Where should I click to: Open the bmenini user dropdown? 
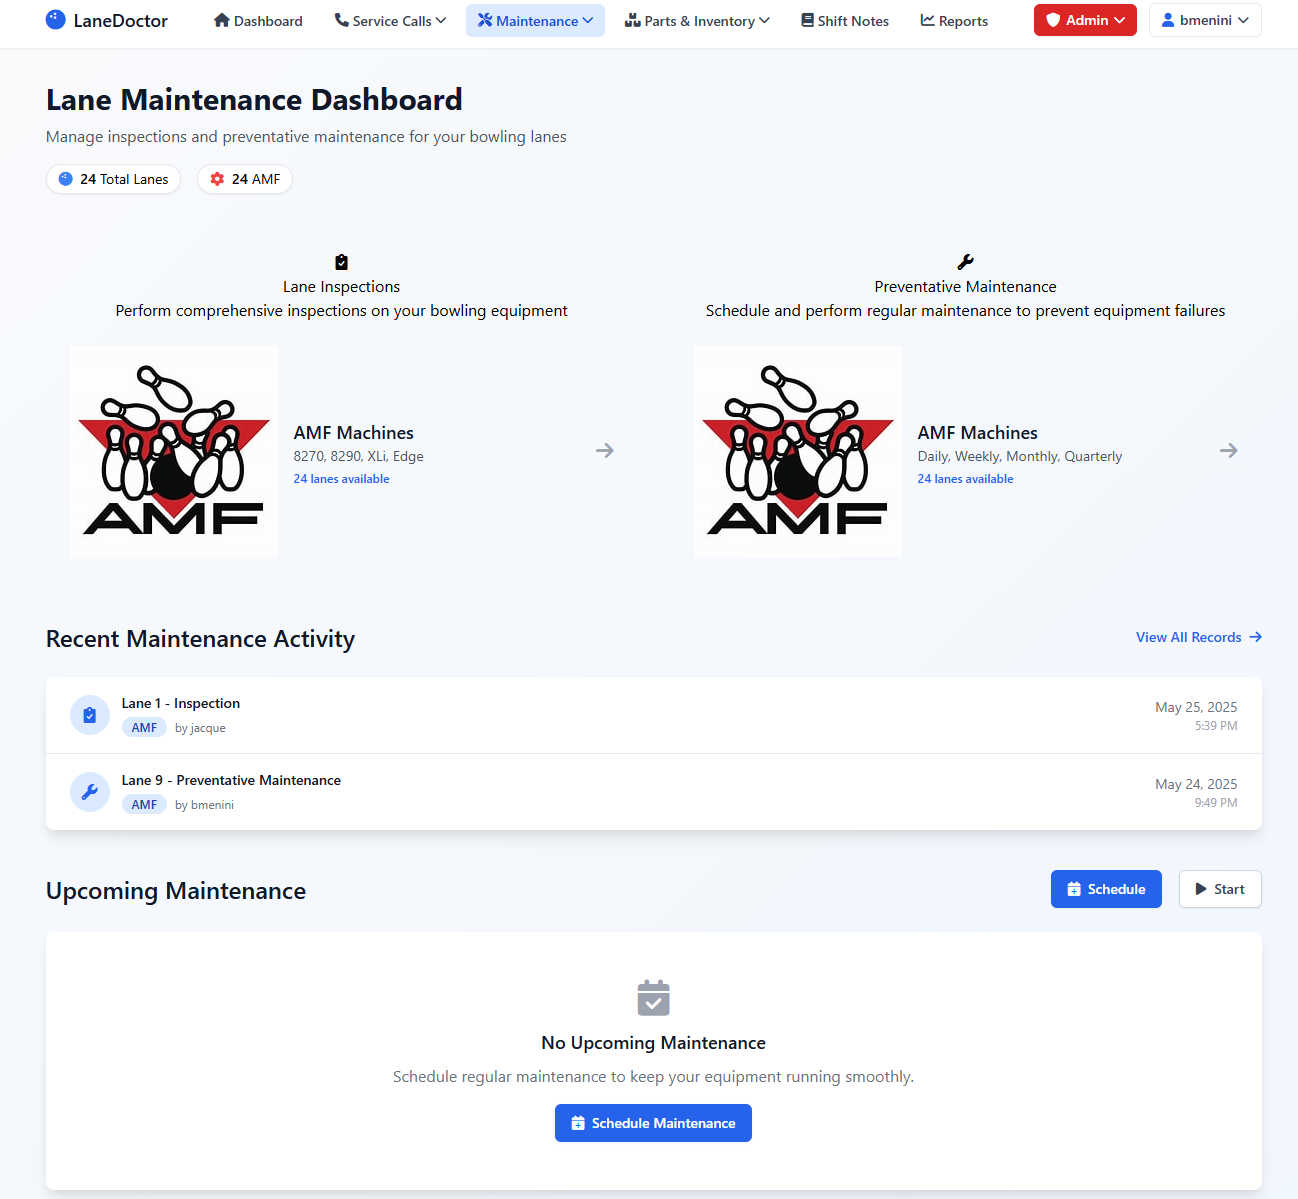(x=1205, y=20)
